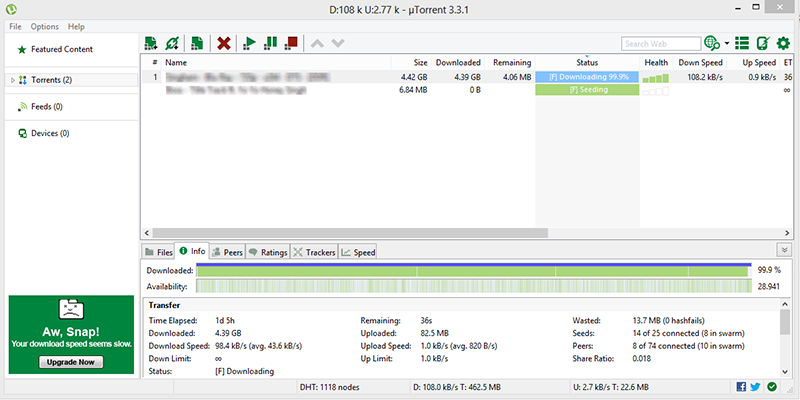This screenshot has height=400, width=800.
Task: Open the Trackers tab
Action: 314,252
